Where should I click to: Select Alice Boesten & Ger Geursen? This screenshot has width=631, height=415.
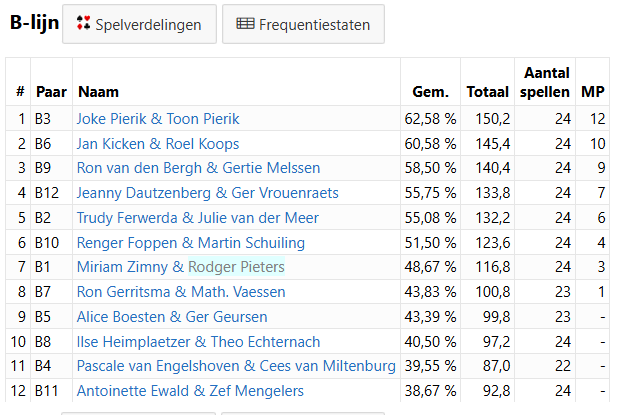pyautogui.click(x=172, y=317)
